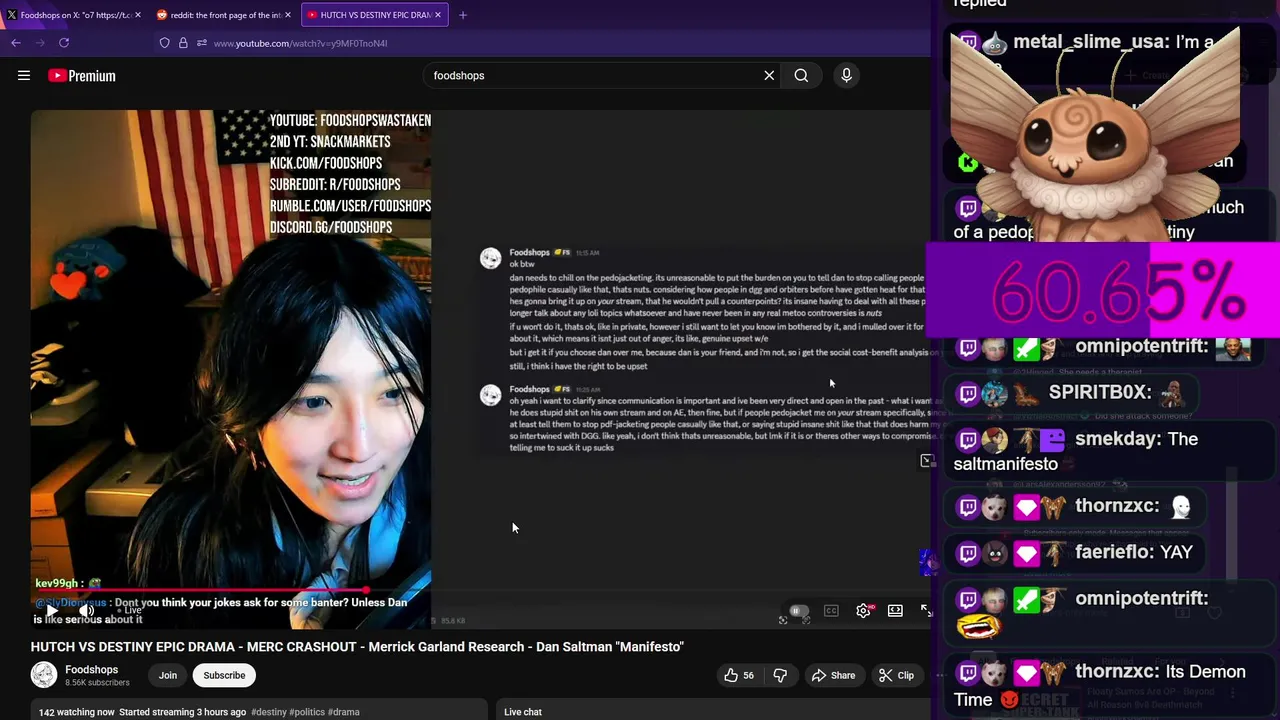
Task: Open a new browser tab
Action: point(462,15)
